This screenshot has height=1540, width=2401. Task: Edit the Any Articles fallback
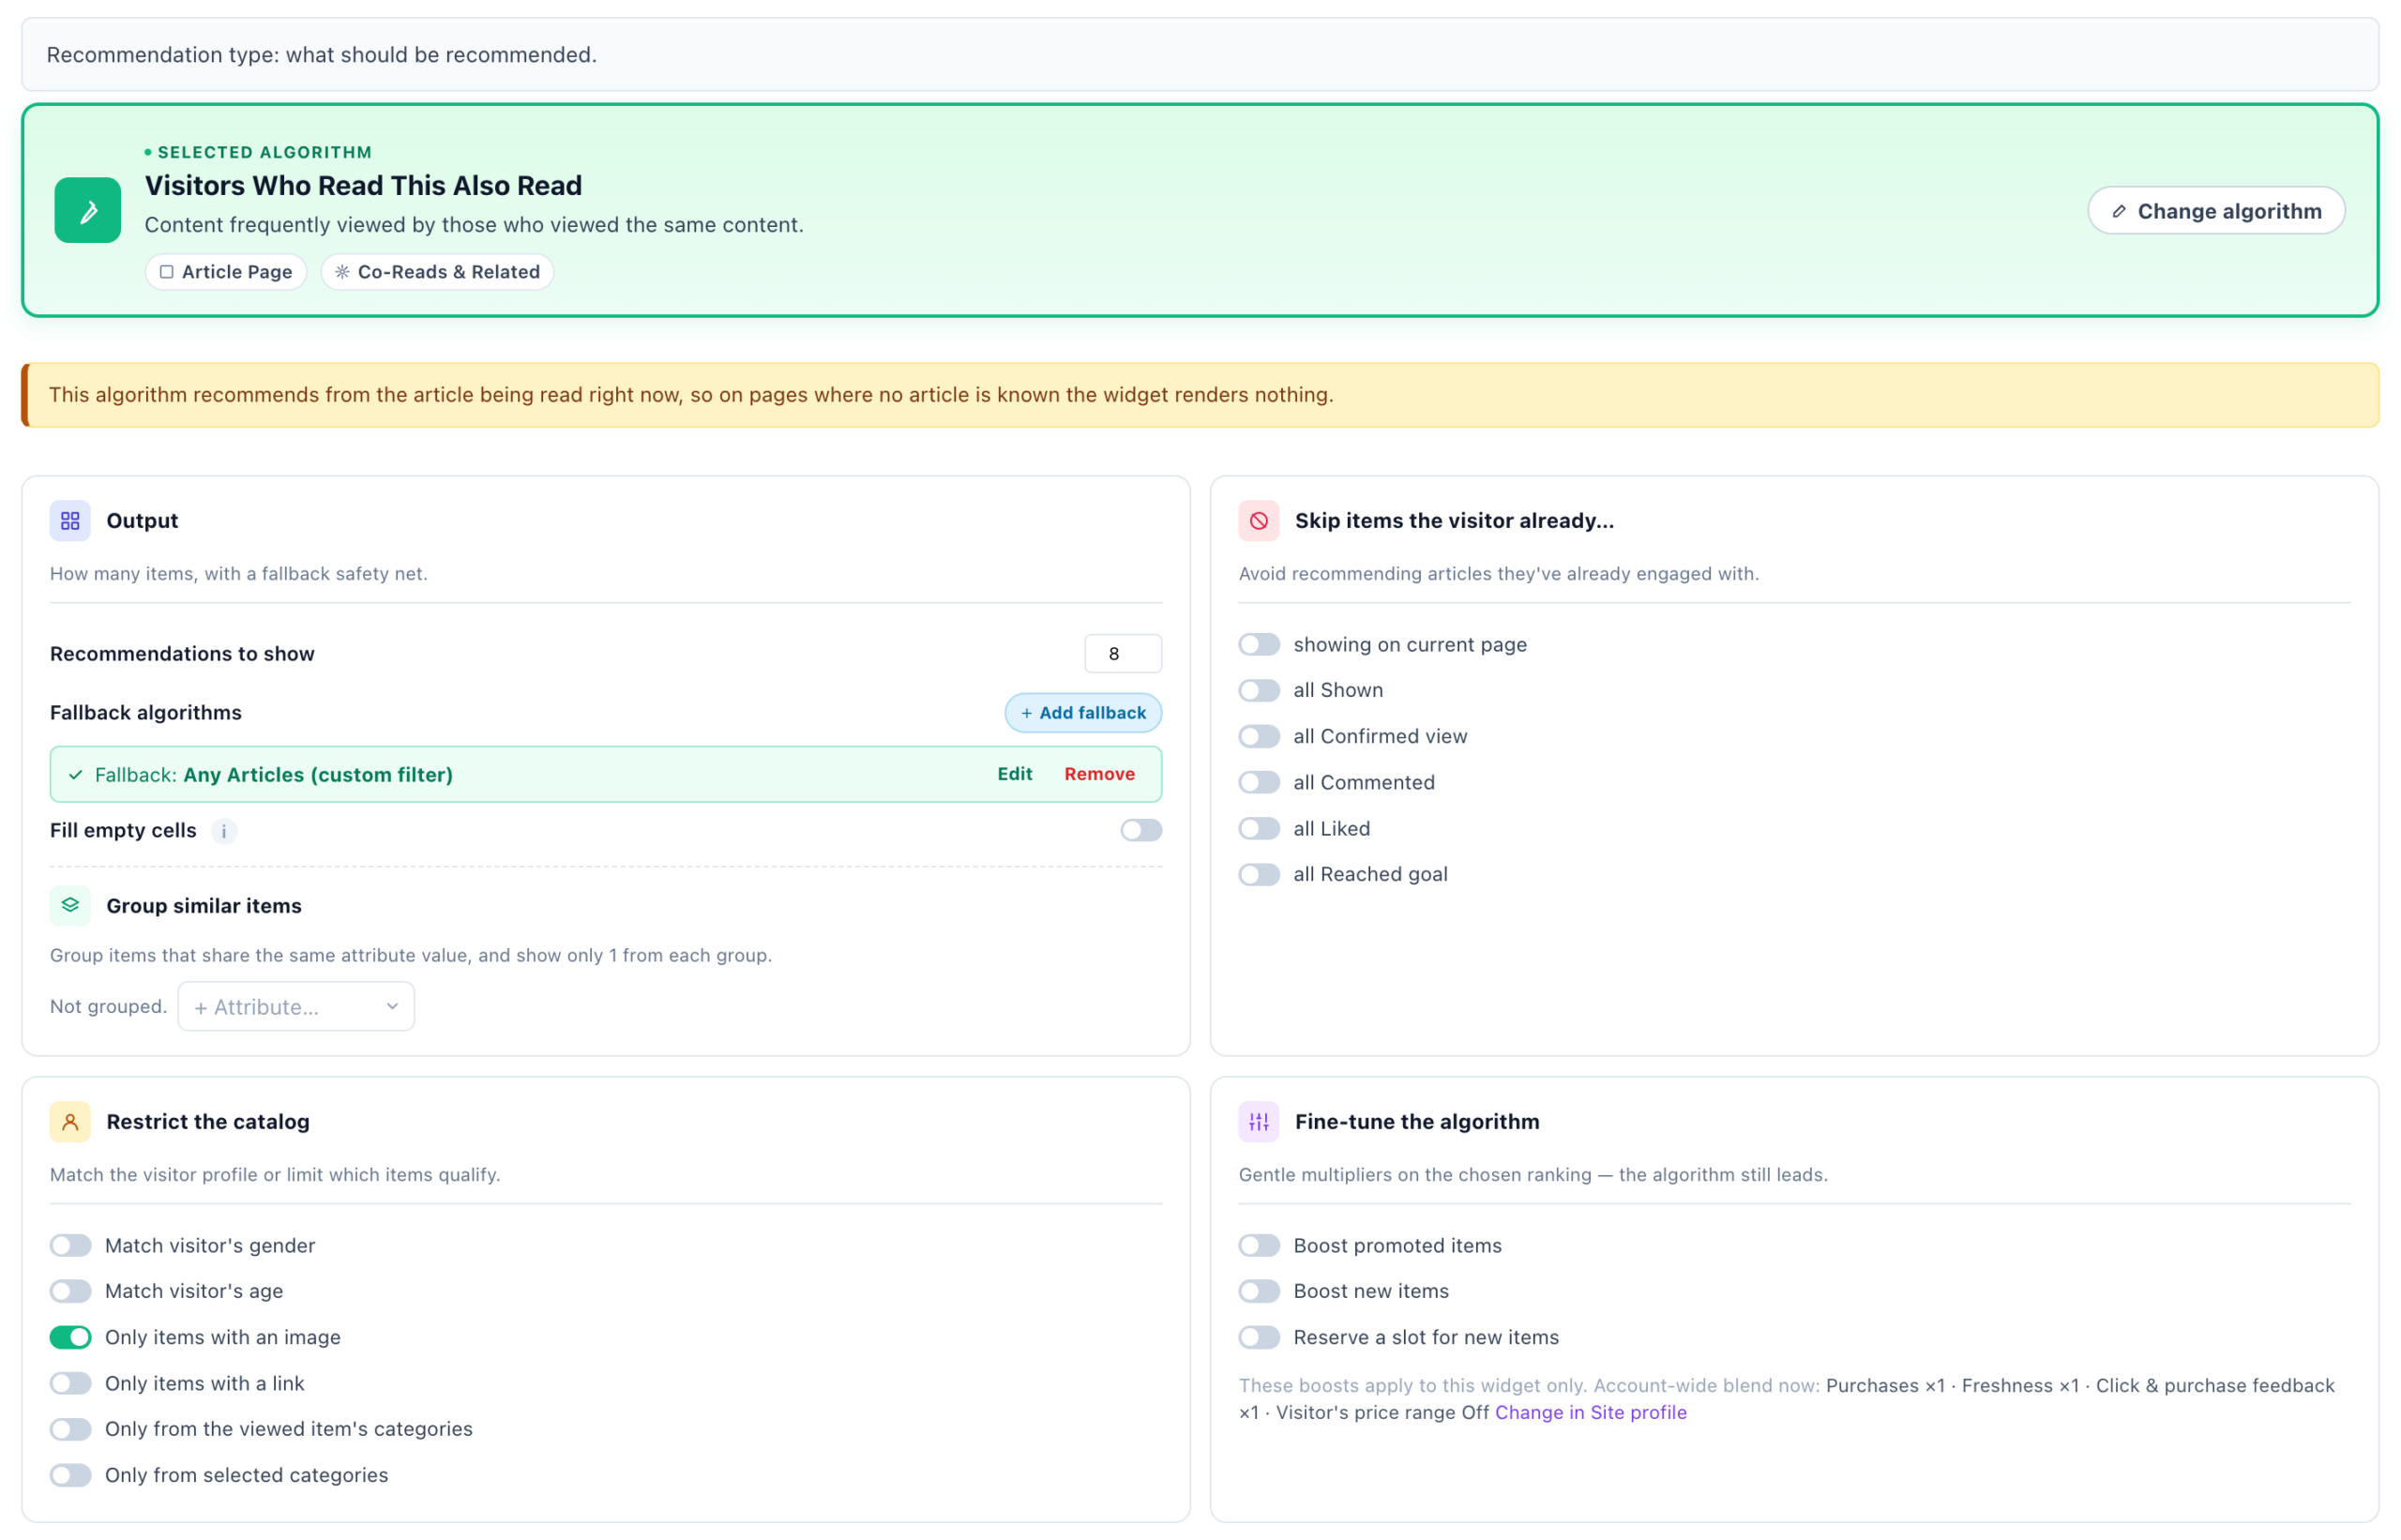click(1014, 774)
